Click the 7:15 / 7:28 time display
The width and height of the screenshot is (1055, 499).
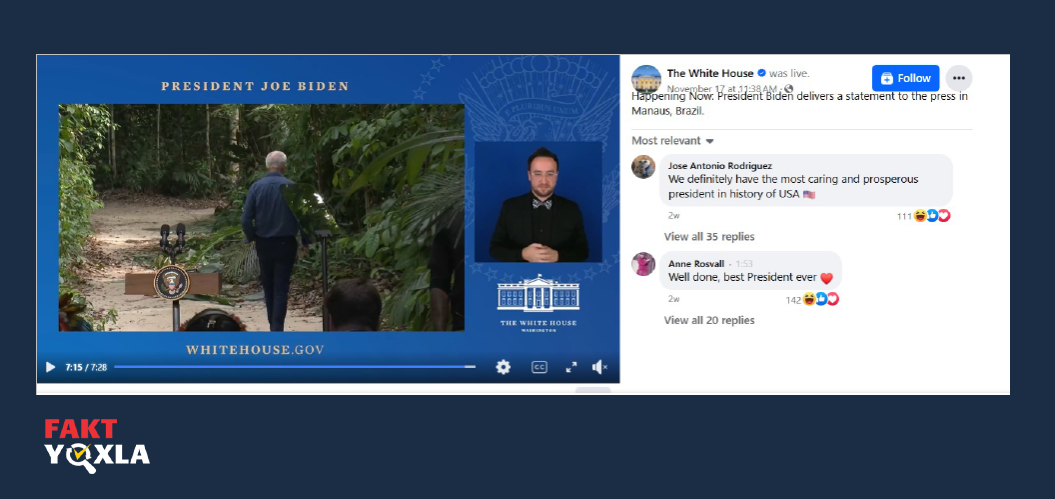click(x=86, y=367)
